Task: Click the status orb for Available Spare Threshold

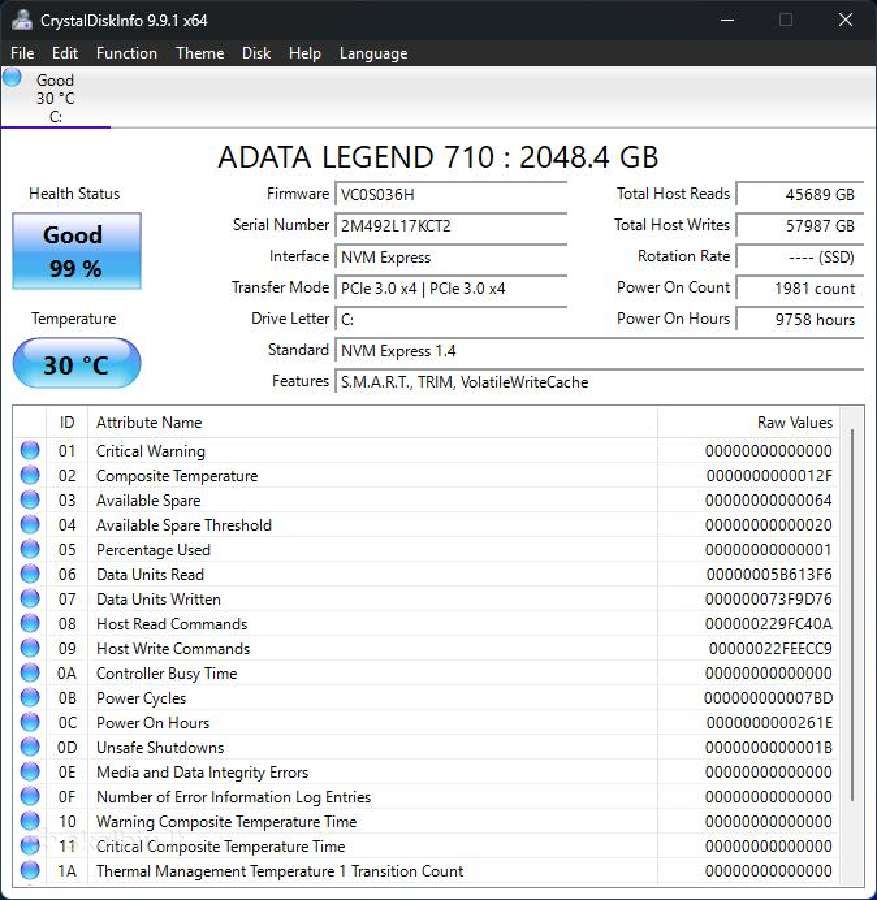Action: click(x=30, y=525)
